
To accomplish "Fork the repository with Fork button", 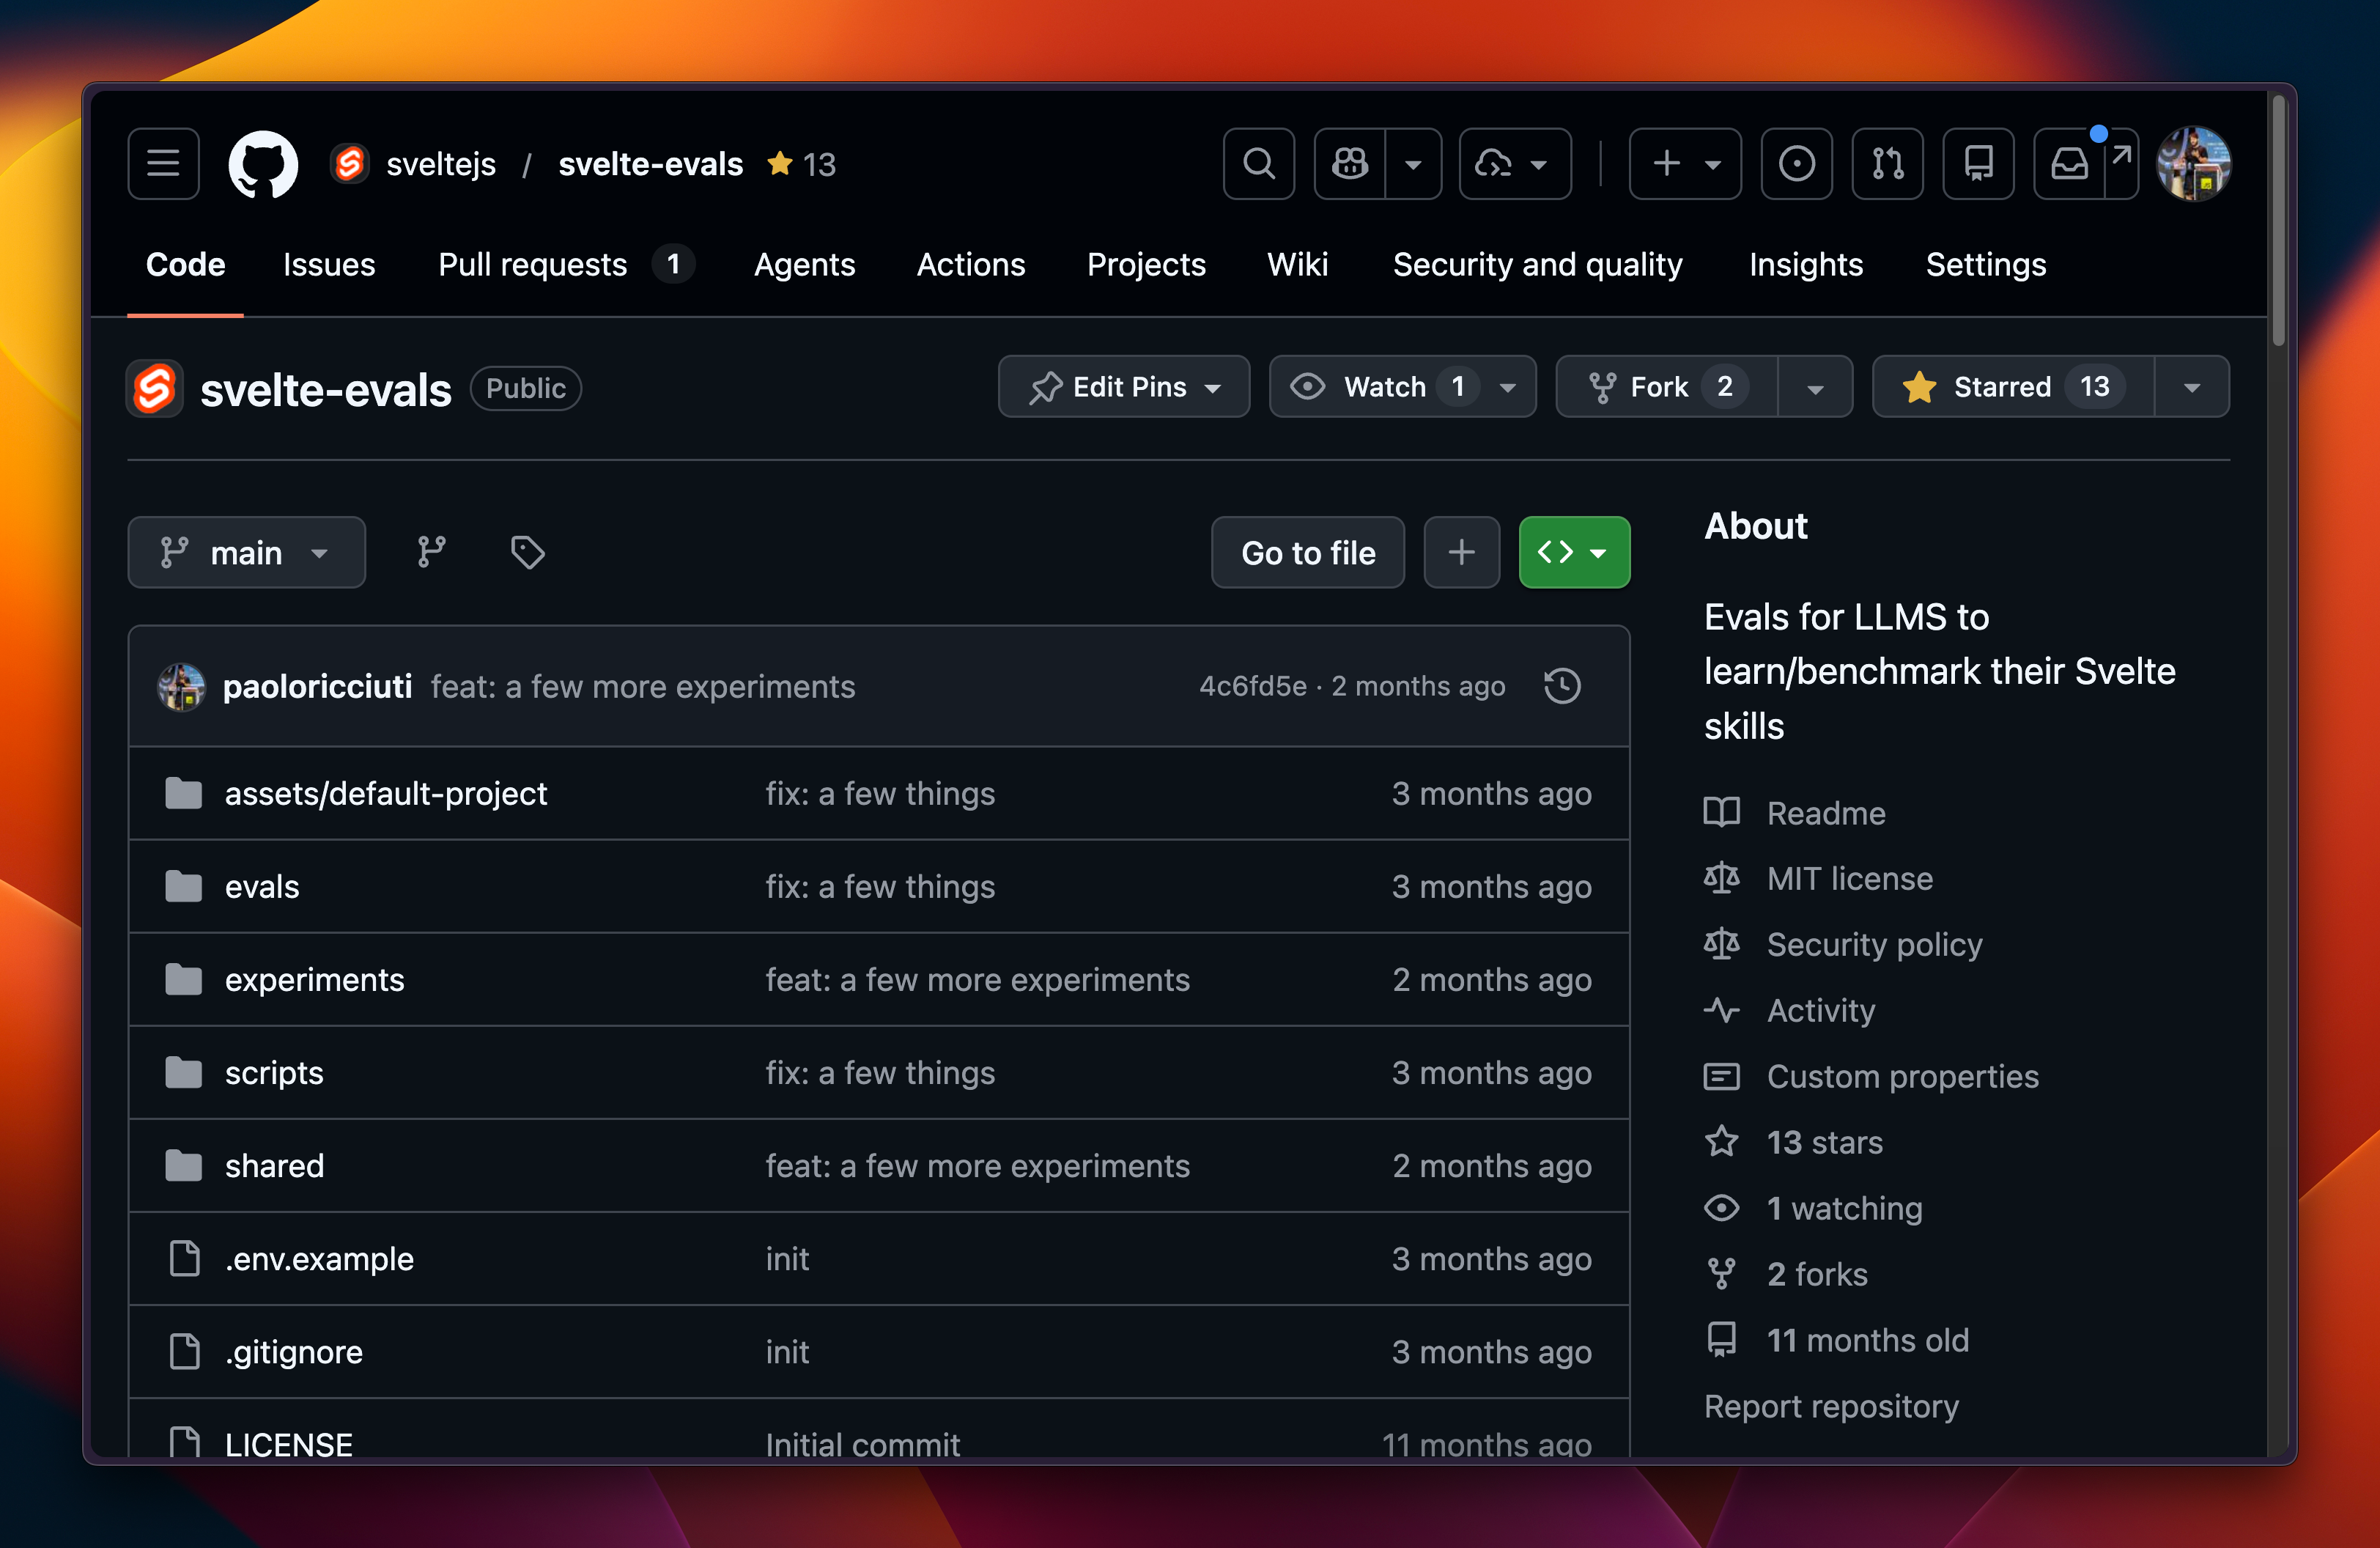I will coord(1668,386).
